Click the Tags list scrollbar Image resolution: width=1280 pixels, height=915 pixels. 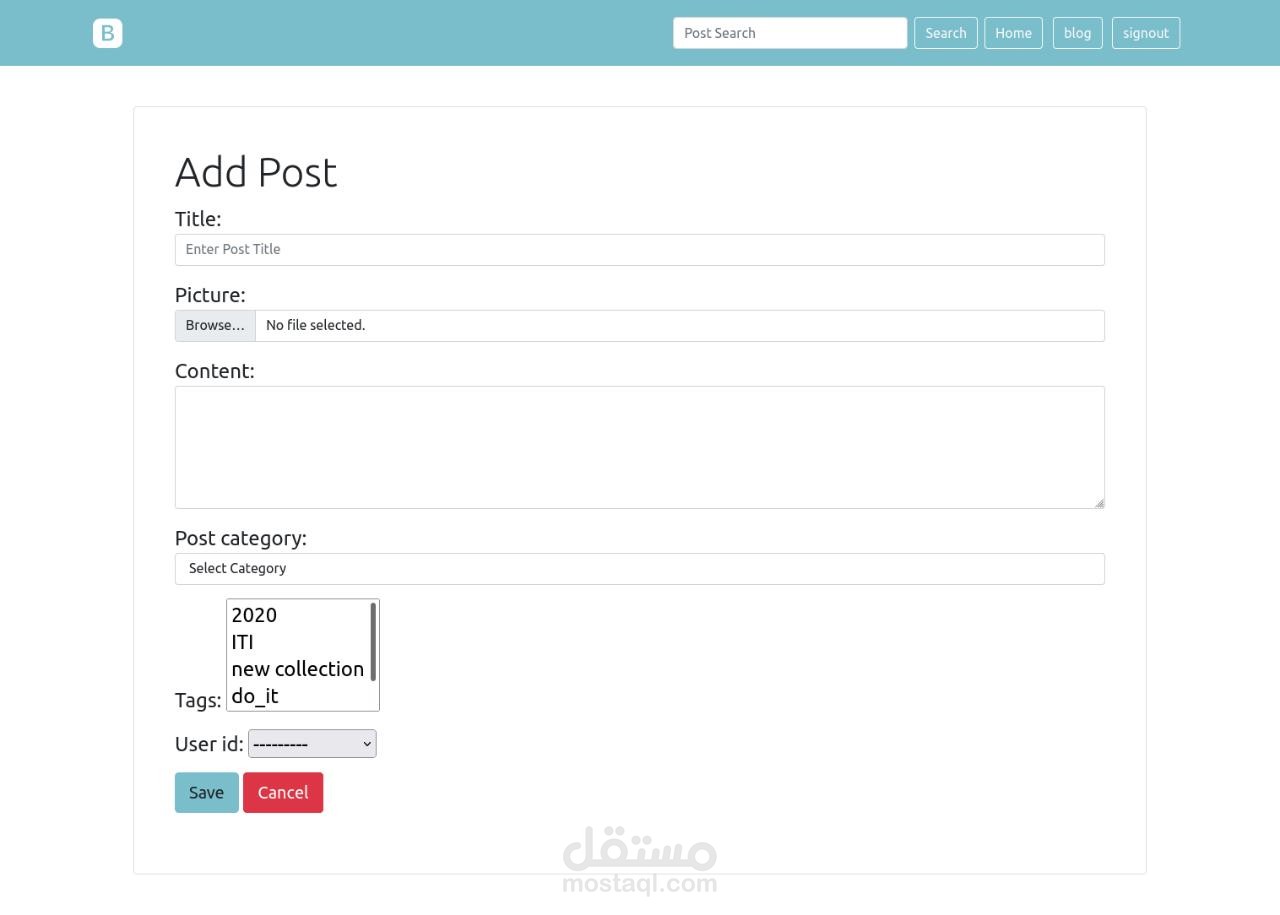(x=374, y=642)
